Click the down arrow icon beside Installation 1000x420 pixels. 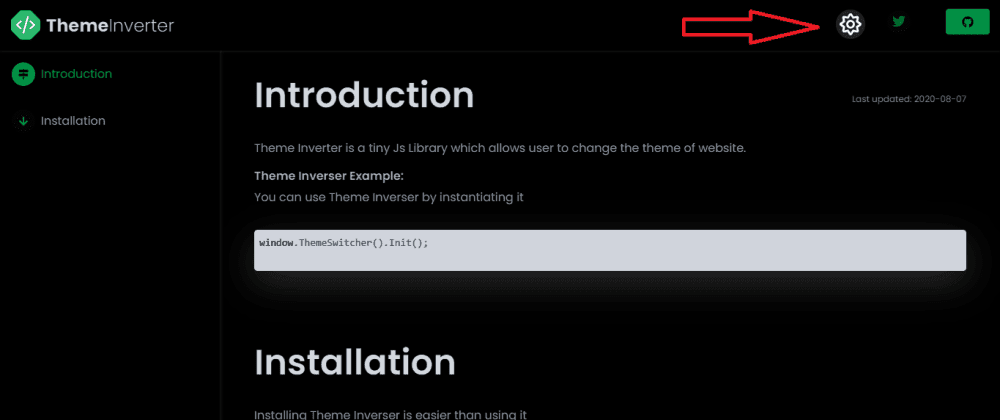click(x=22, y=121)
